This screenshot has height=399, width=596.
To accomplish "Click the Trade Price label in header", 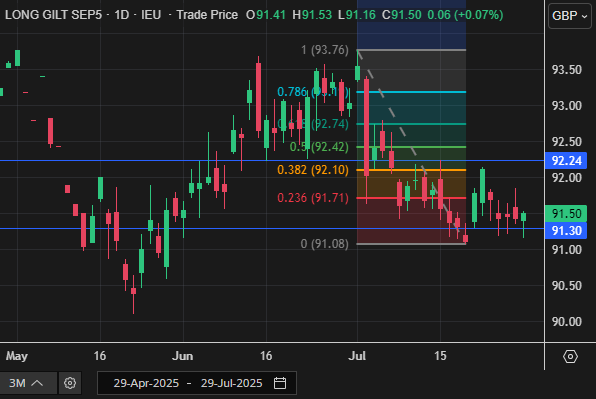I will coord(207,15).
